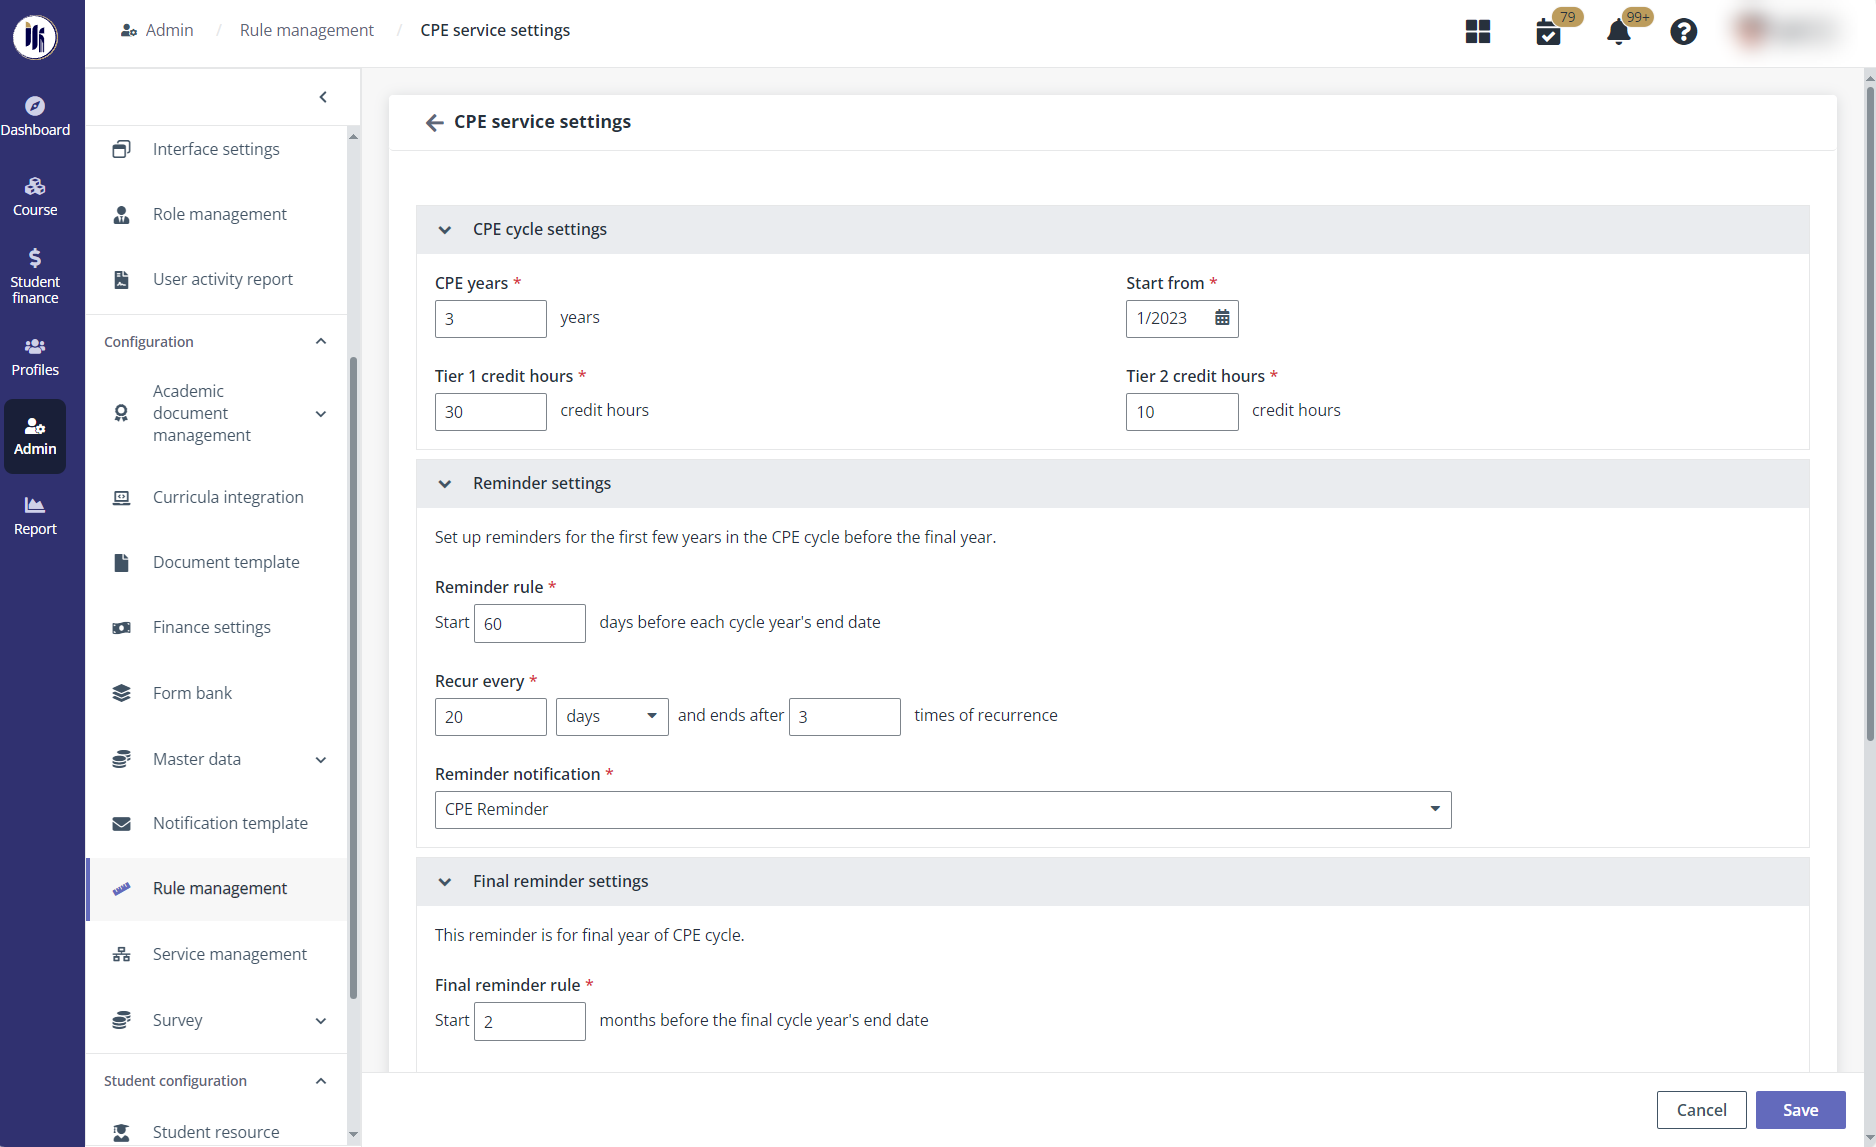Viewport: 1876px width, 1147px height.
Task: Click the Reminder rule start days field
Action: (x=529, y=624)
